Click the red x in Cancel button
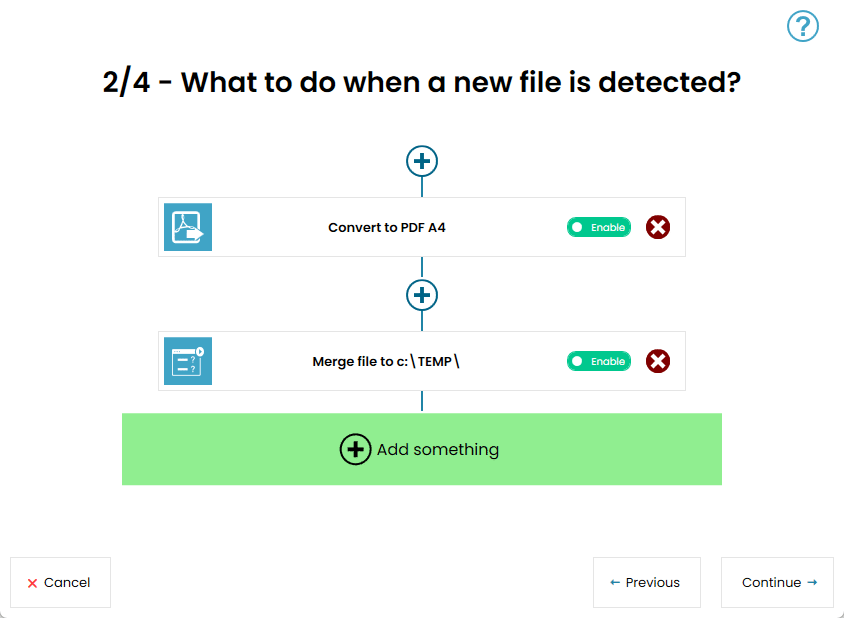The height and width of the screenshot is (618, 844). 32,583
